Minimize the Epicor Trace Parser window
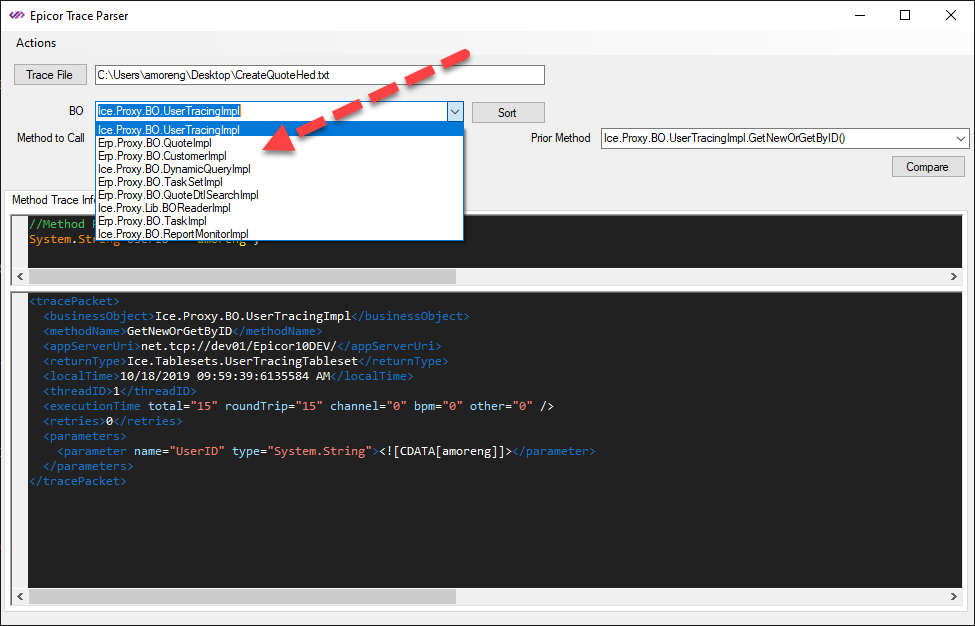 click(861, 16)
